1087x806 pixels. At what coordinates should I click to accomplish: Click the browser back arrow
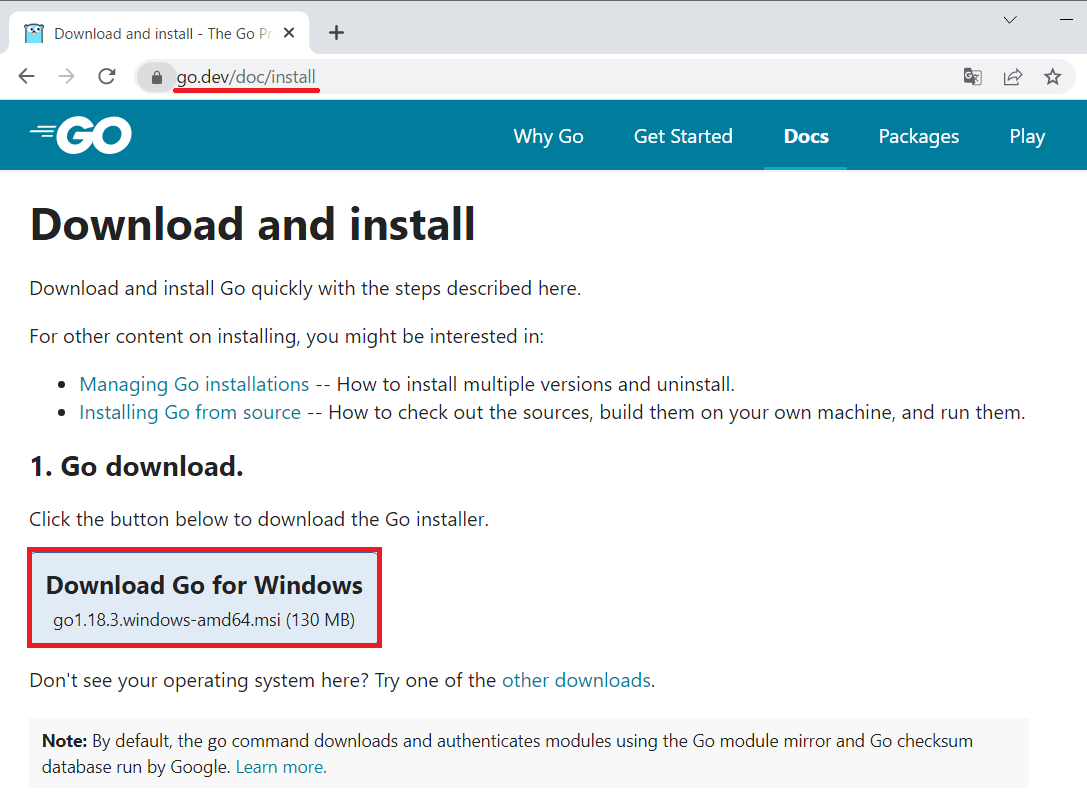[26, 76]
